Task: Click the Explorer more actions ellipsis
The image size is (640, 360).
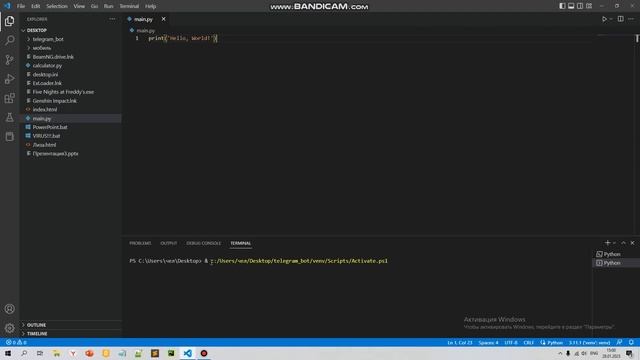Action: point(112,19)
